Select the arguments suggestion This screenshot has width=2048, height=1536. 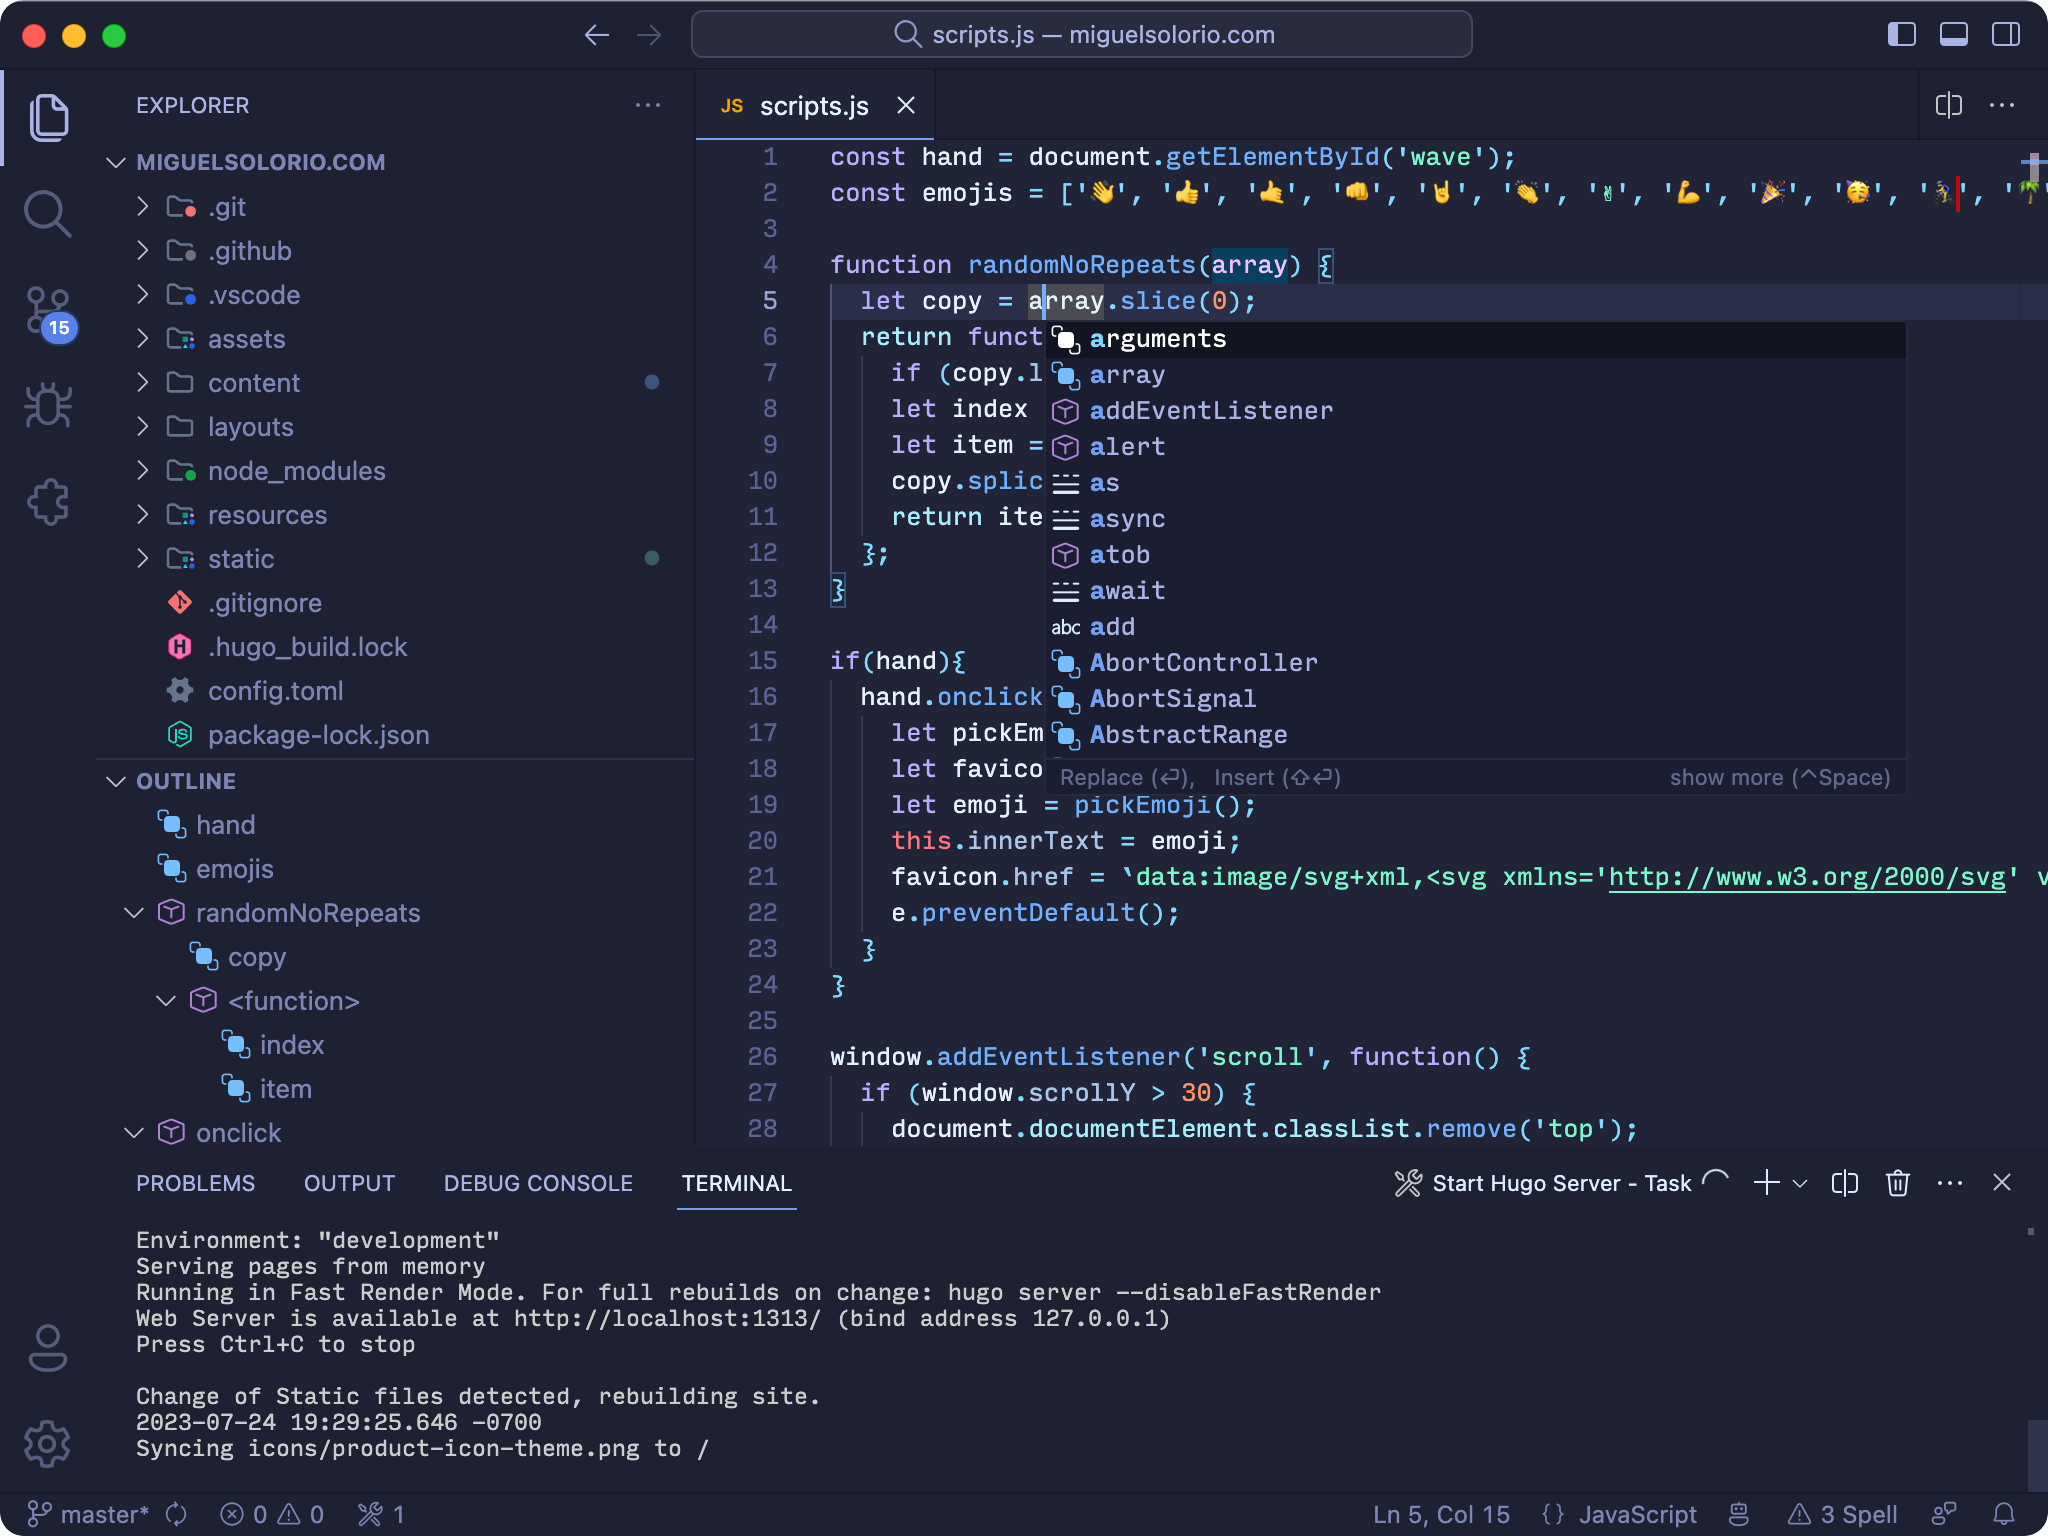tap(1475, 339)
